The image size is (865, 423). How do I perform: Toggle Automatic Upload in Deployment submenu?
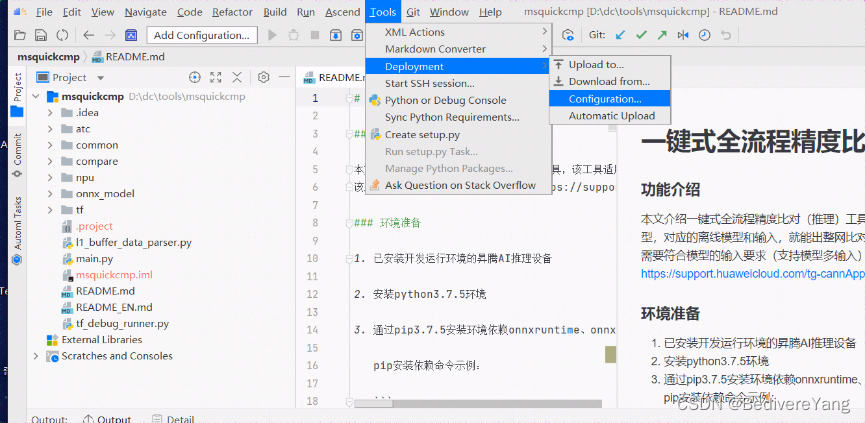(612, 116)
